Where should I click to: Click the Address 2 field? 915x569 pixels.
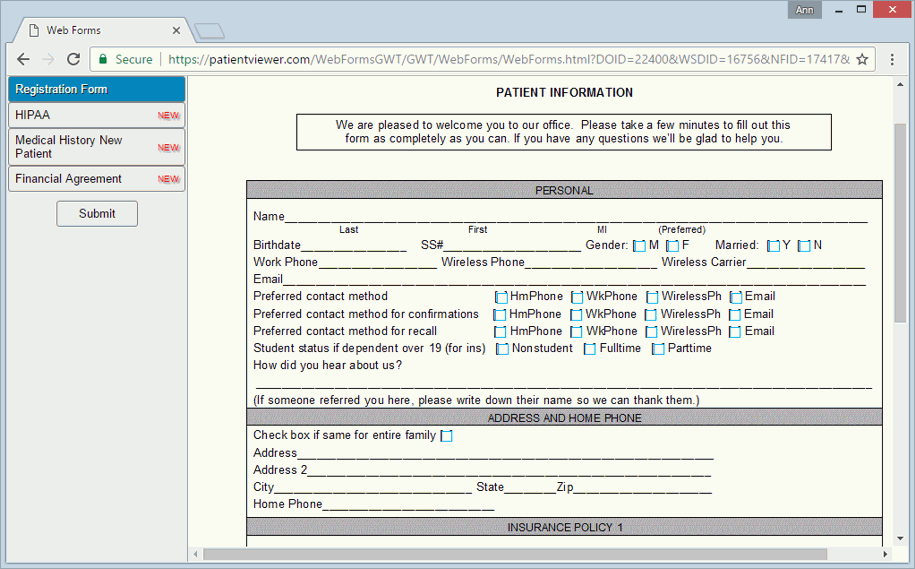tap(509, 470)
